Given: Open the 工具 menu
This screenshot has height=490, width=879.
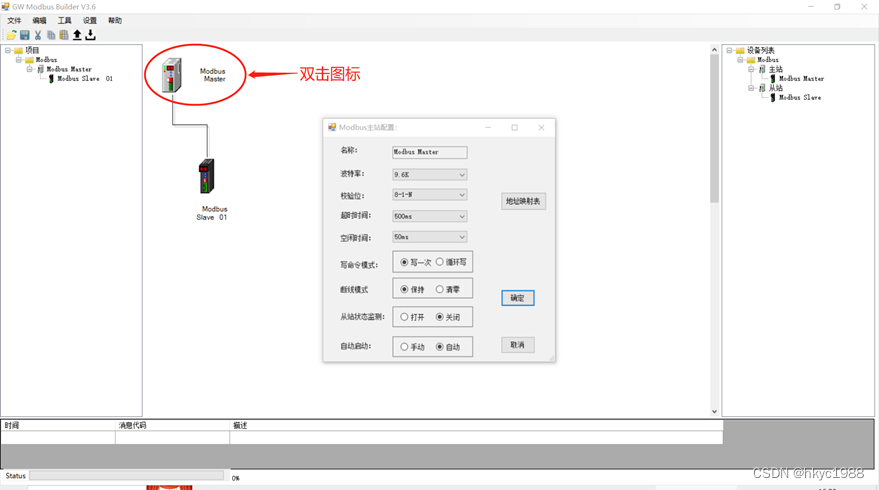Looking at the screenshot, I should [64, 21].
